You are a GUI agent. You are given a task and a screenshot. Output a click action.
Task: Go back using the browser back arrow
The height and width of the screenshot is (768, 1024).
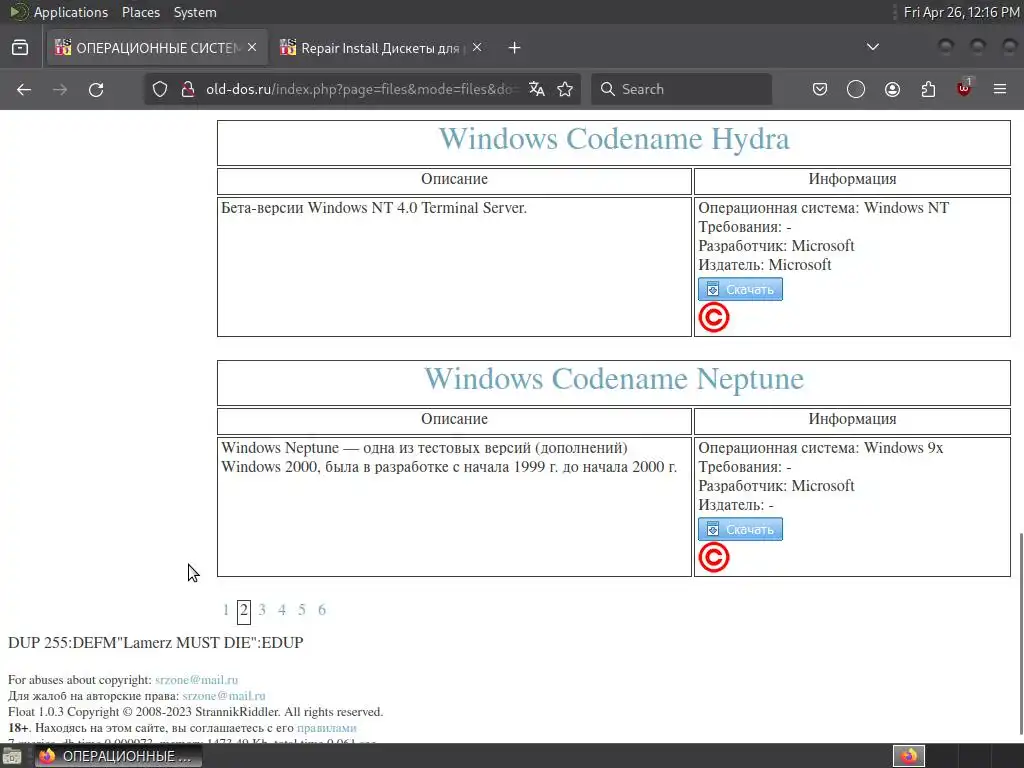pos(24,89)
